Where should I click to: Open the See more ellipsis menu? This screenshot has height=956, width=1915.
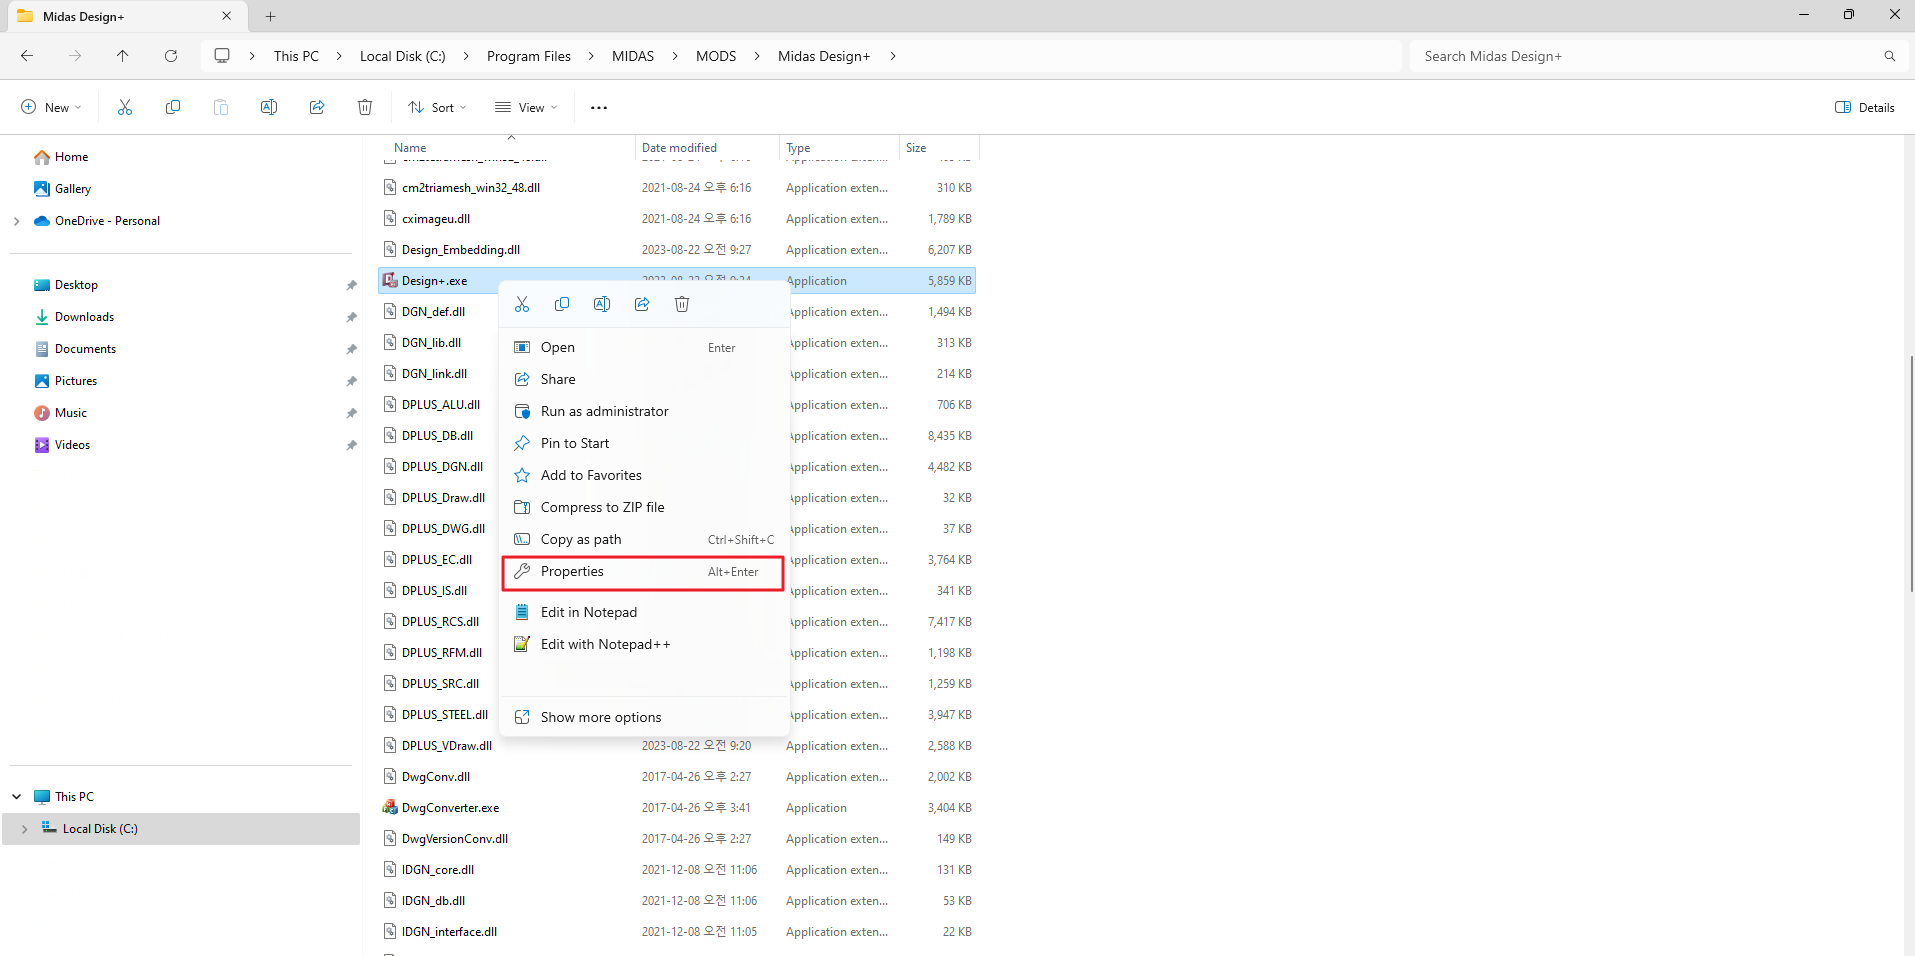[599, 107]
